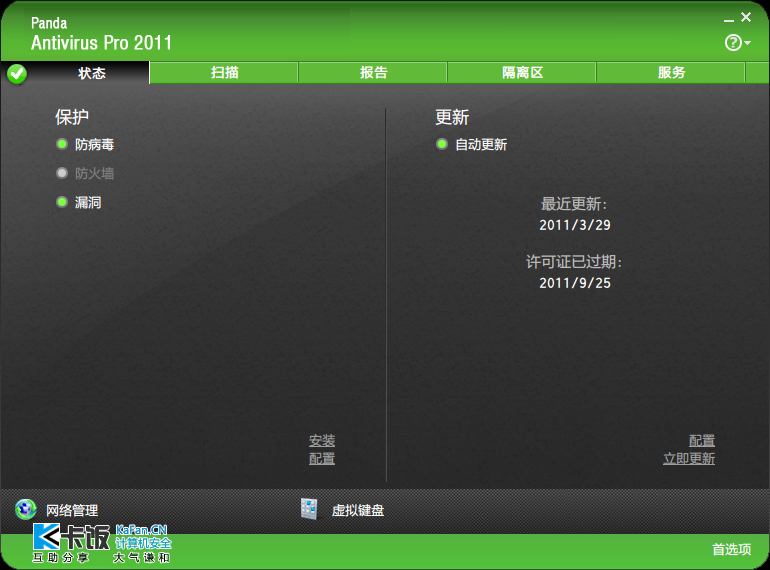Close the Panda Antivirus window

pyautogui.click(x=746, y=17)
